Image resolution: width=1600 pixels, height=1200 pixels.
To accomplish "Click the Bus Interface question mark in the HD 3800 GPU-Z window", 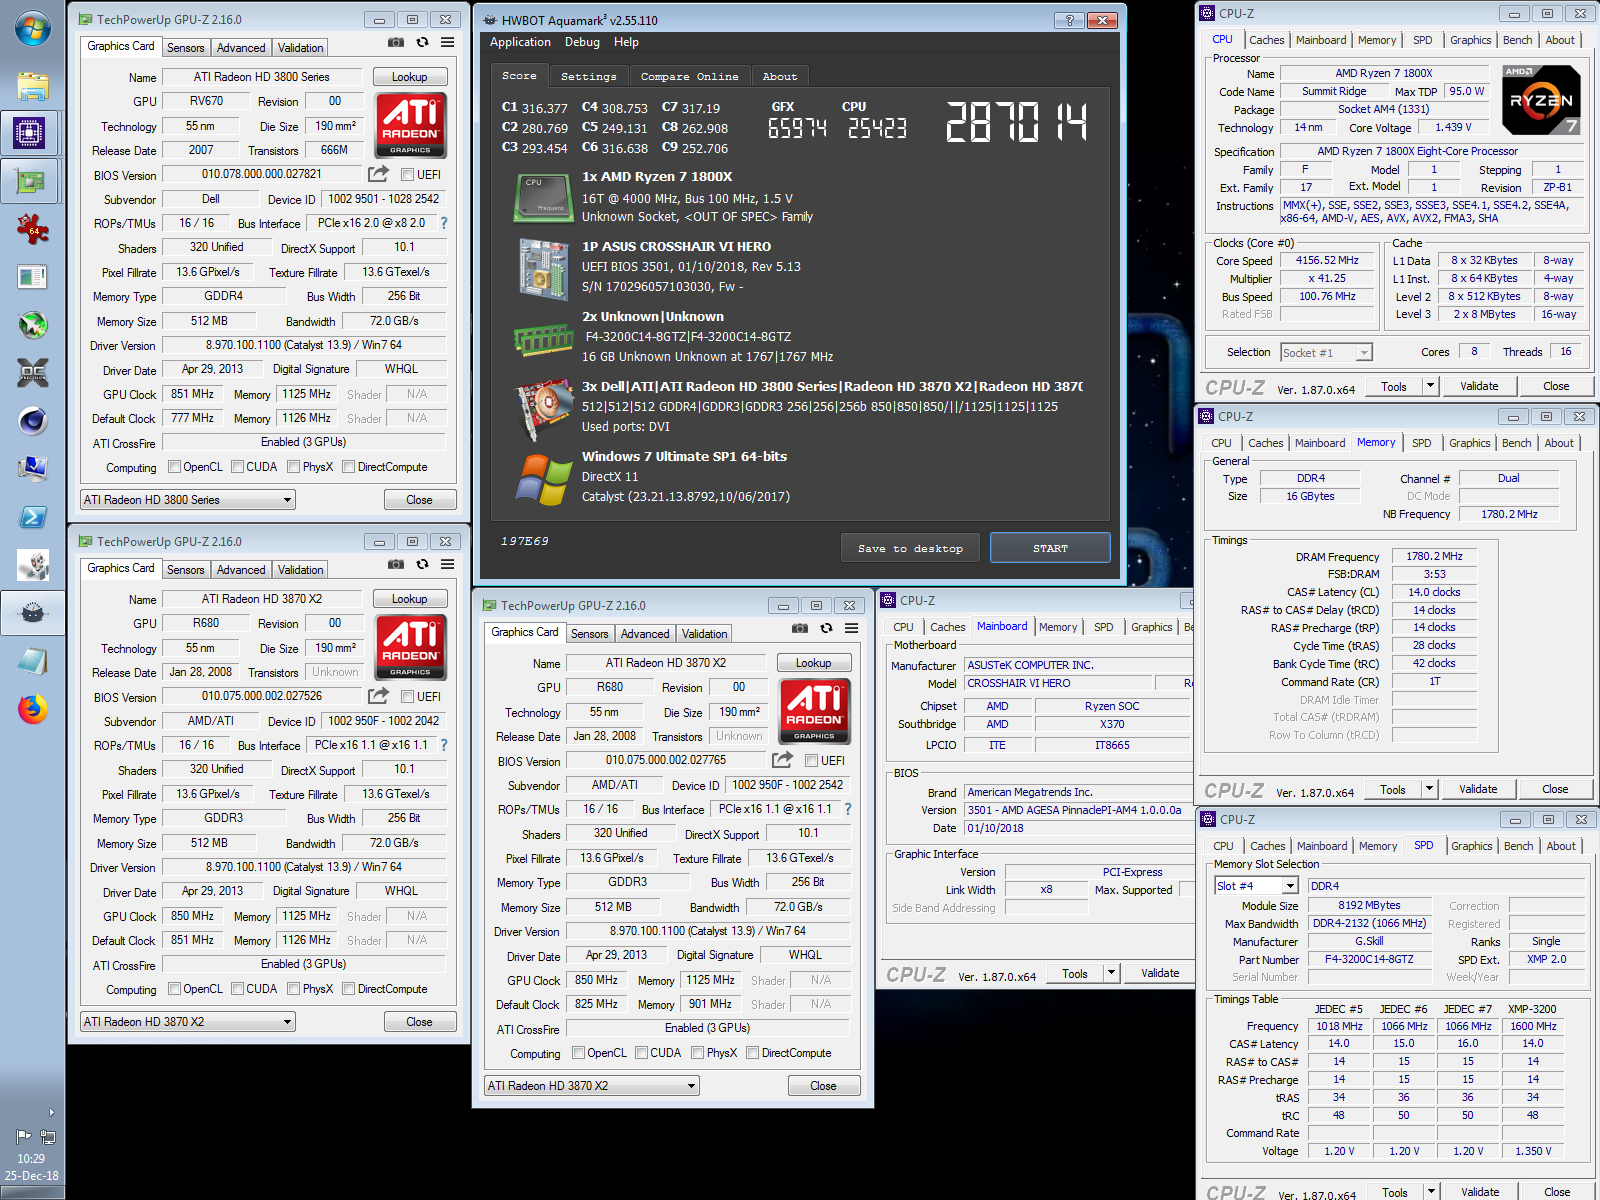I will pyautogui.click(x=444, y=223).
